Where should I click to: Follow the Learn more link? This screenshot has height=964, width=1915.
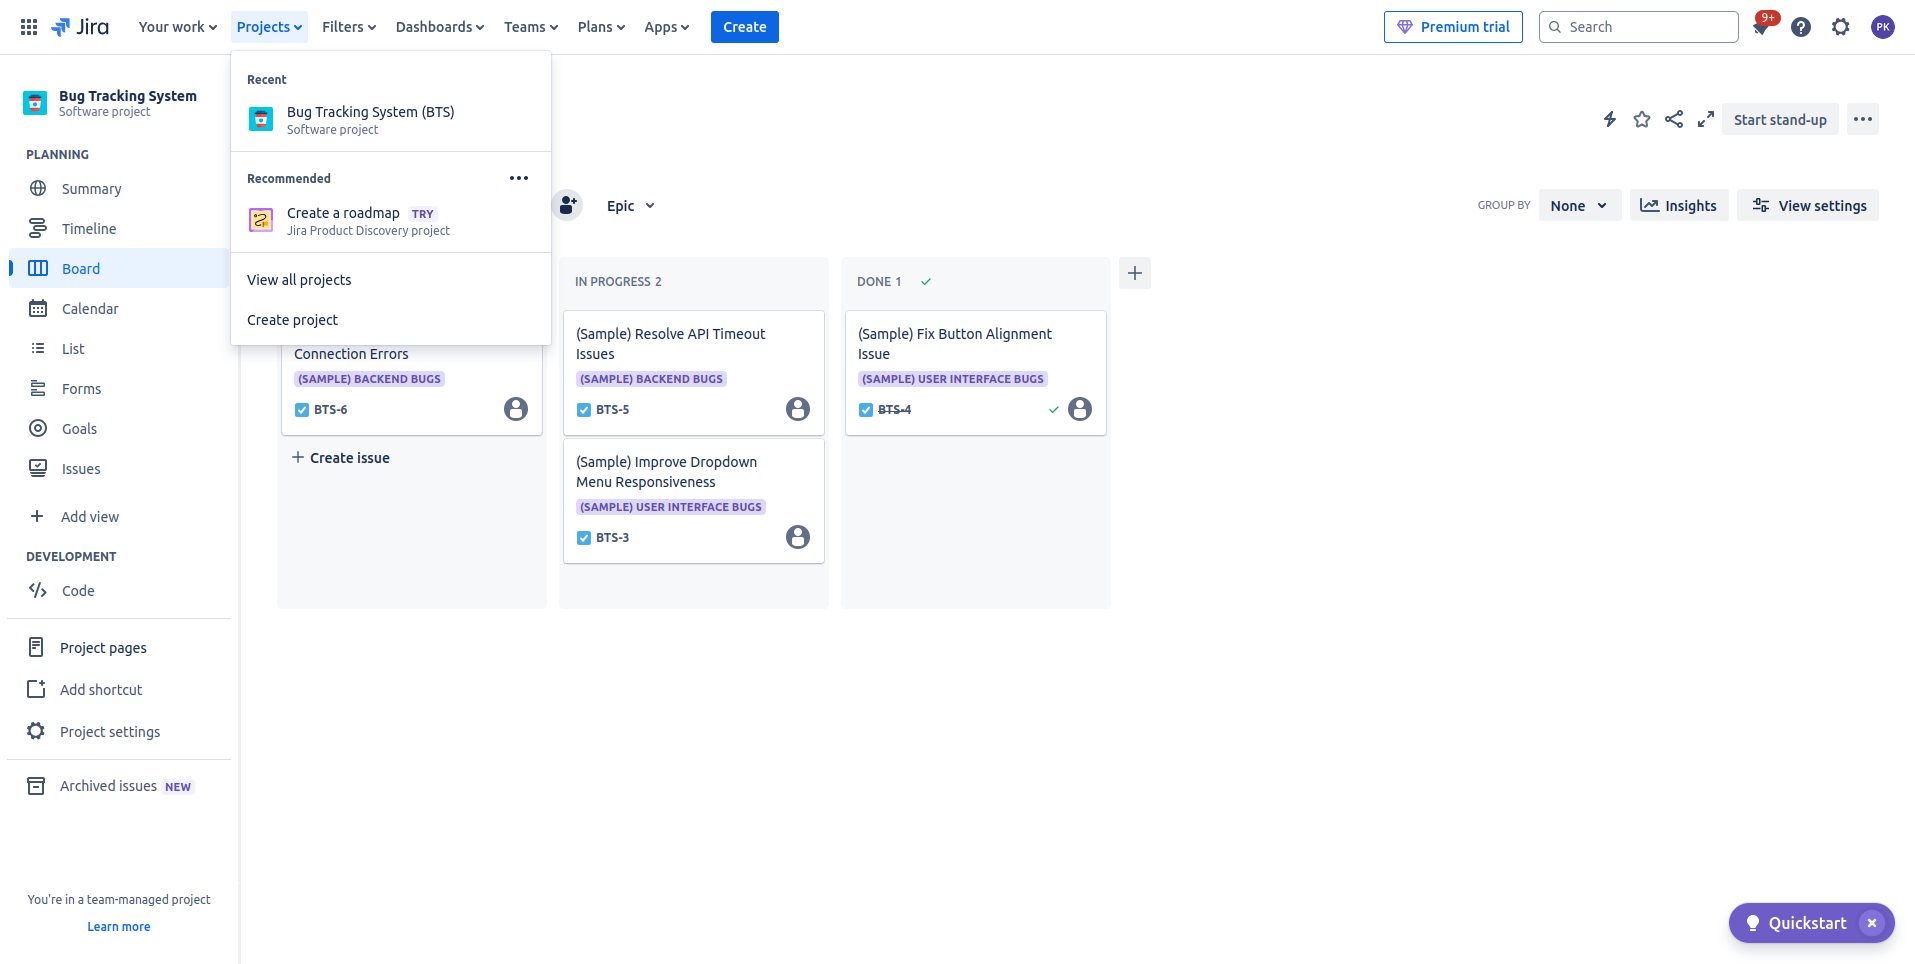coord(118,927)
